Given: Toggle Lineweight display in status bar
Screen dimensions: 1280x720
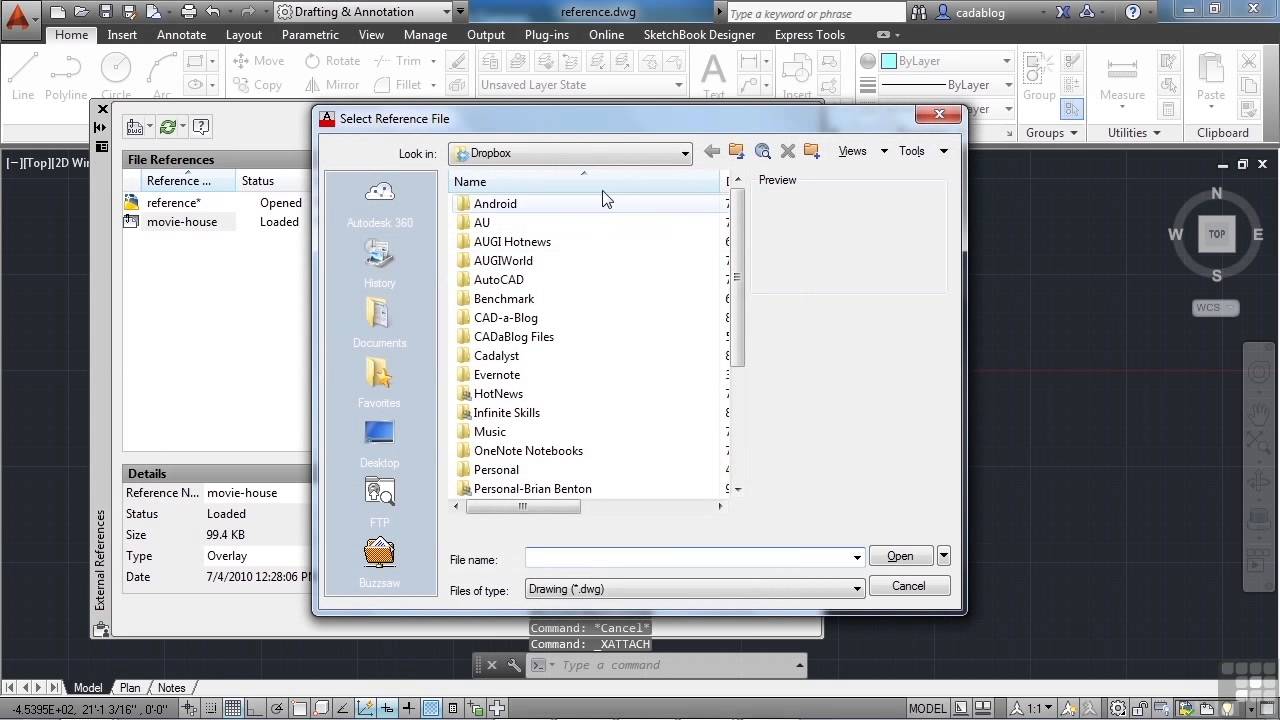Looking at the screenshot, I should click(408, 709).
